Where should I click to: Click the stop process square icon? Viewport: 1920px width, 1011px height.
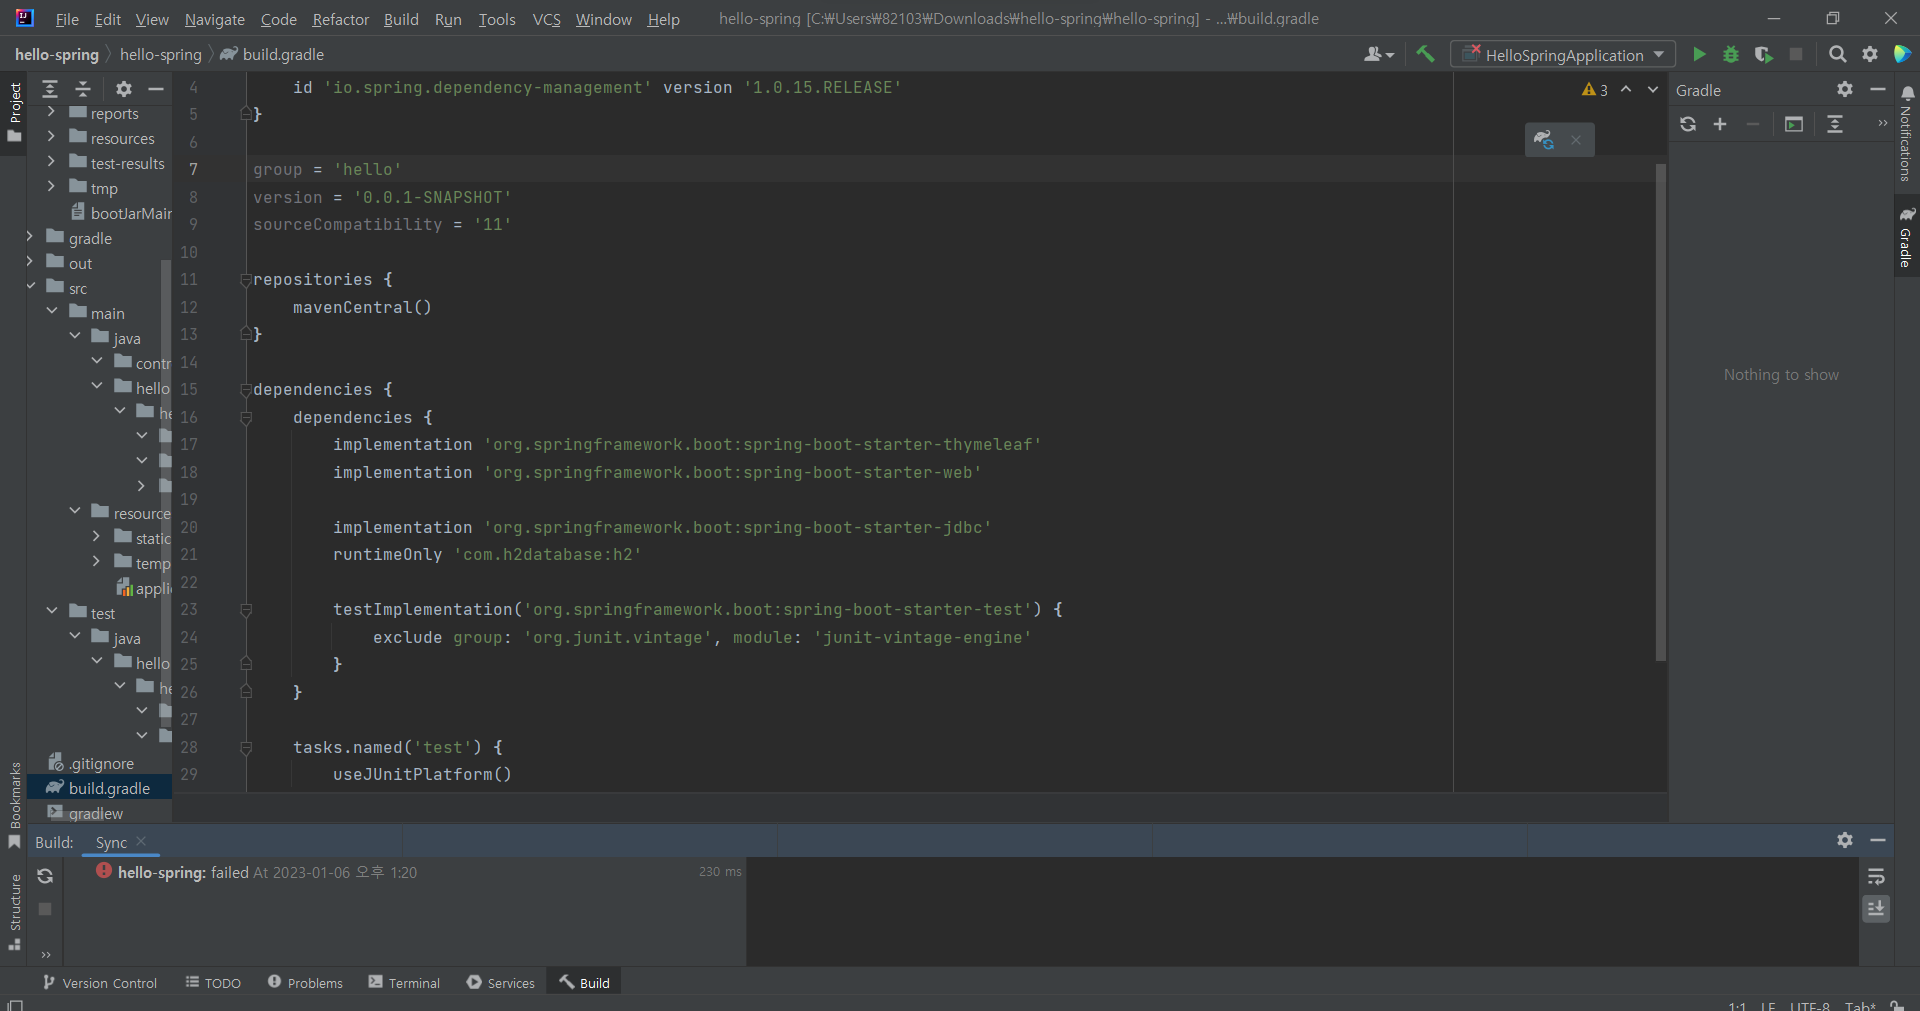[x=1796, y=54]
